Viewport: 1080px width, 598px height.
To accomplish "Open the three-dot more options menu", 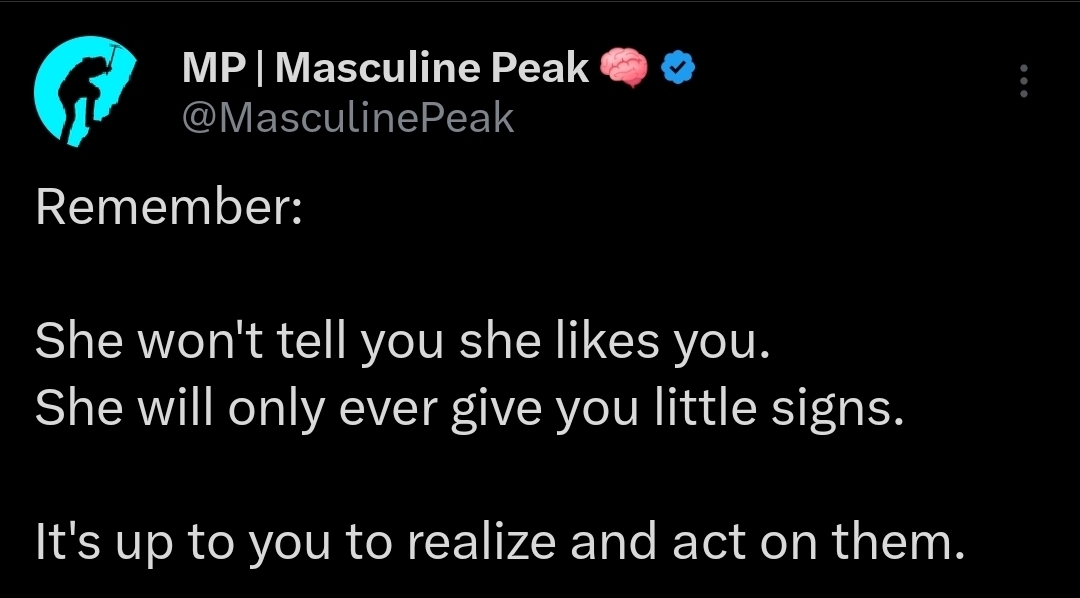I will pyautogui.click(x=1024, y=81).
